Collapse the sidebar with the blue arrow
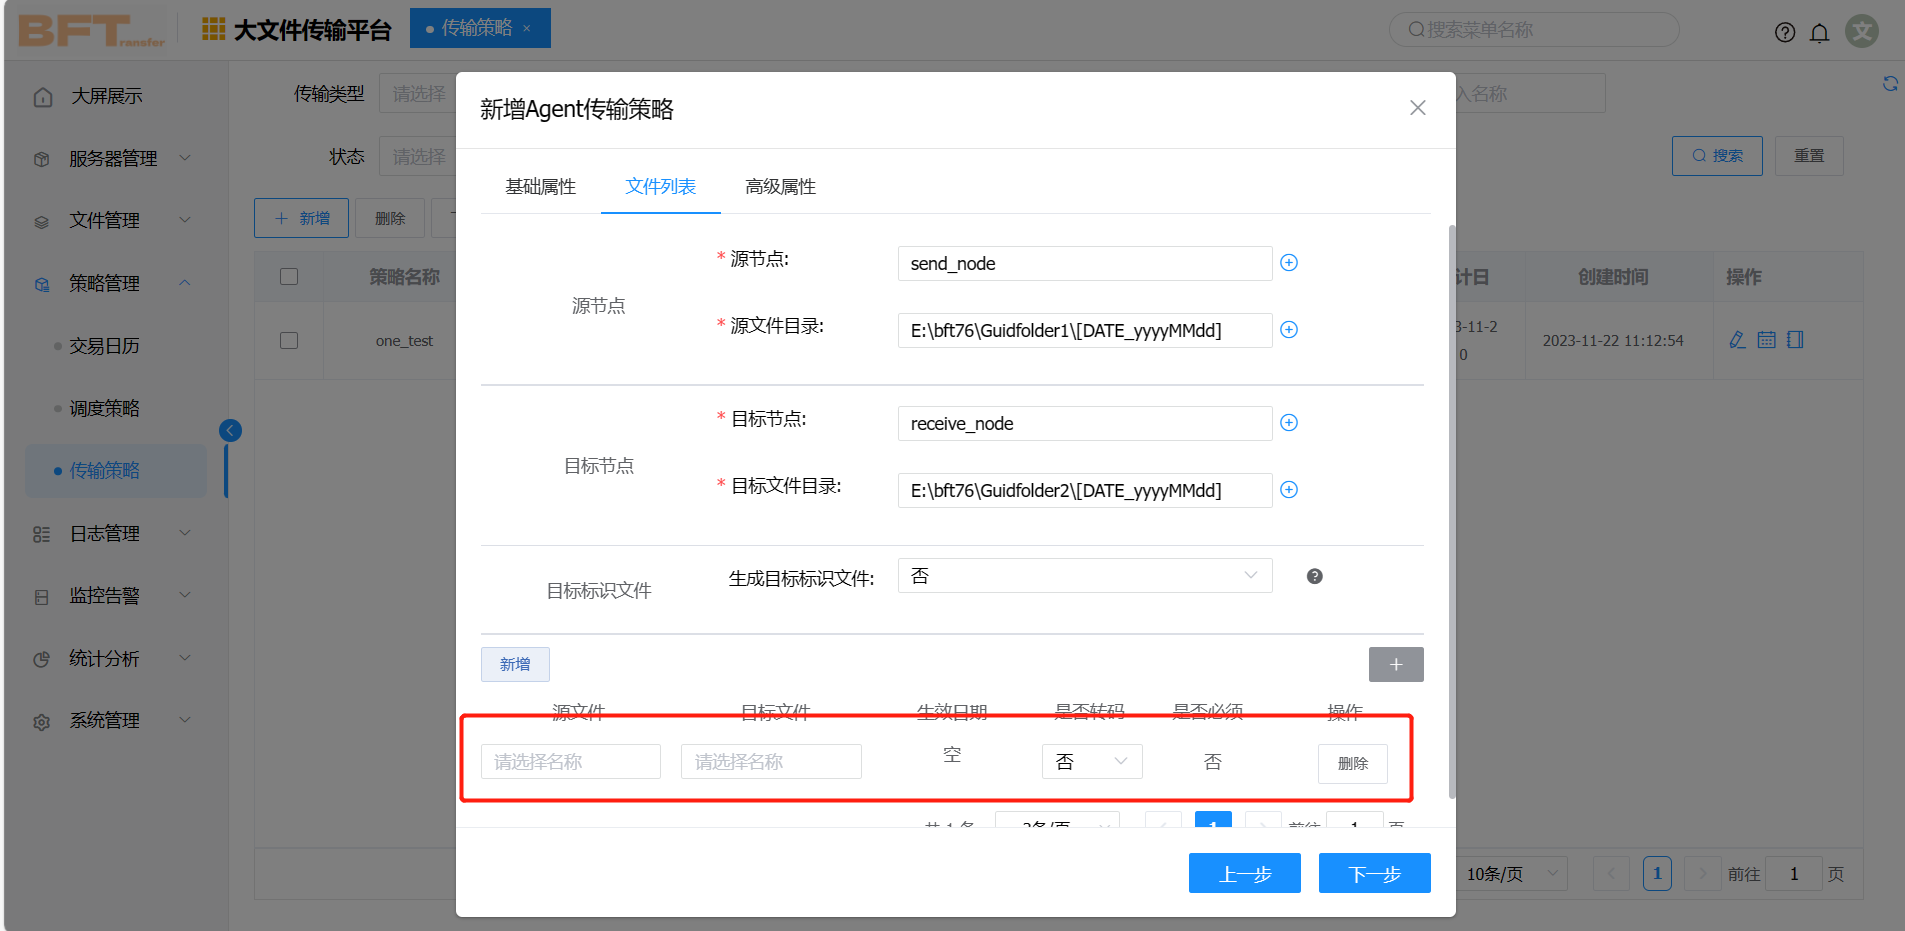 click(230, 430)
